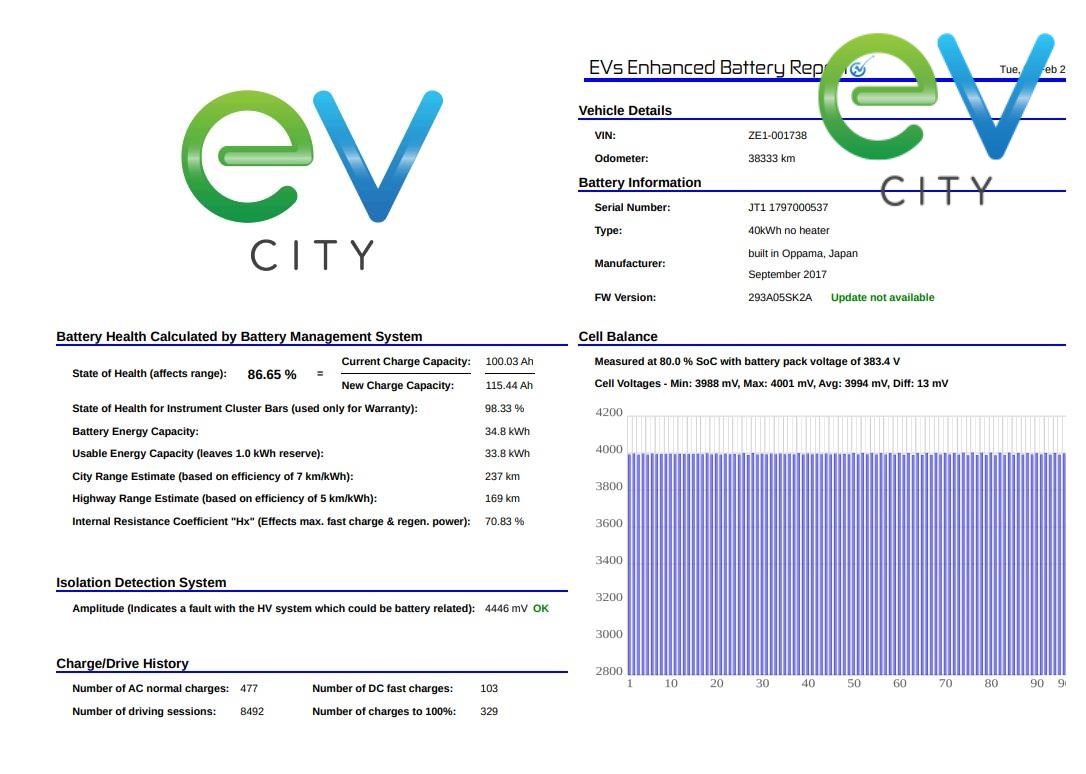
Task: Select the "Odometer:" label
Action: pyautogui.click(x=621, y=159)
